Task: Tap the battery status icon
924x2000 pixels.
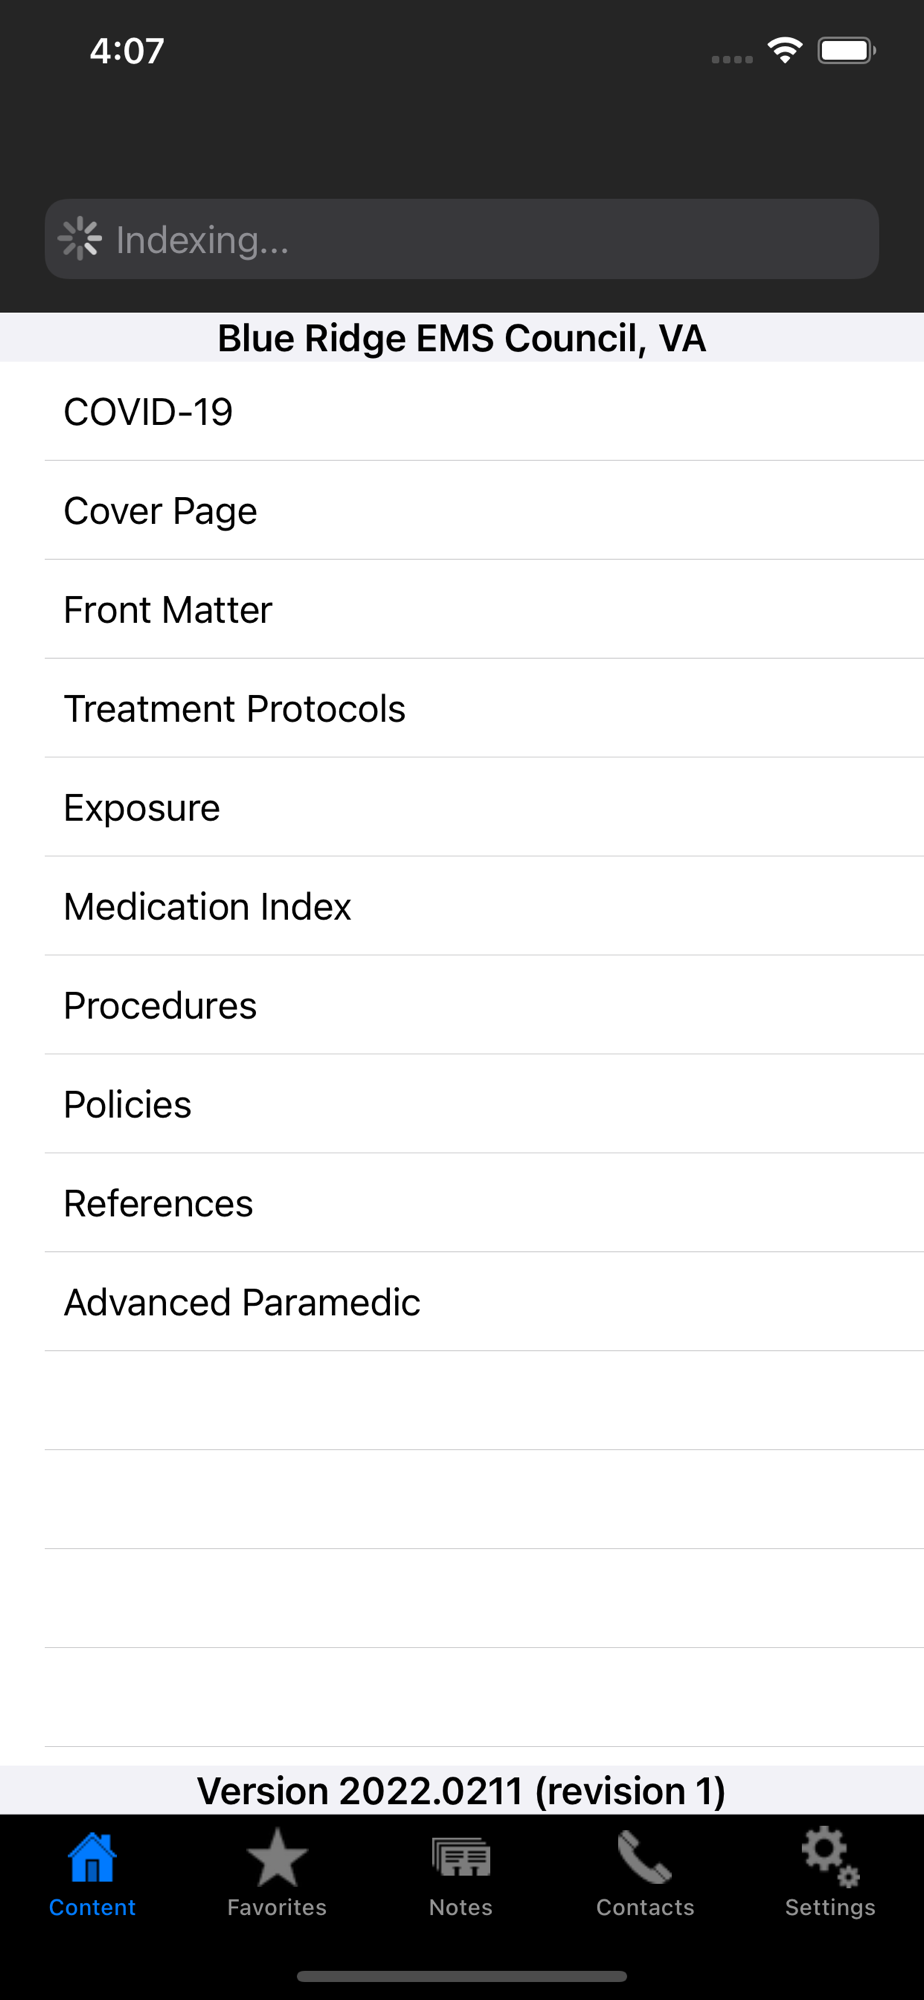Action: tap(846, 50)
